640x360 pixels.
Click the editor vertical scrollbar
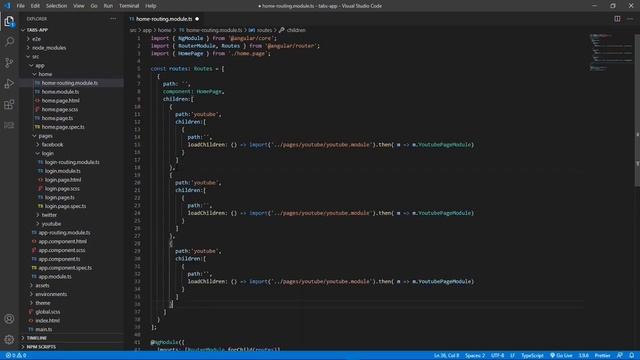(x=637, y=110)
